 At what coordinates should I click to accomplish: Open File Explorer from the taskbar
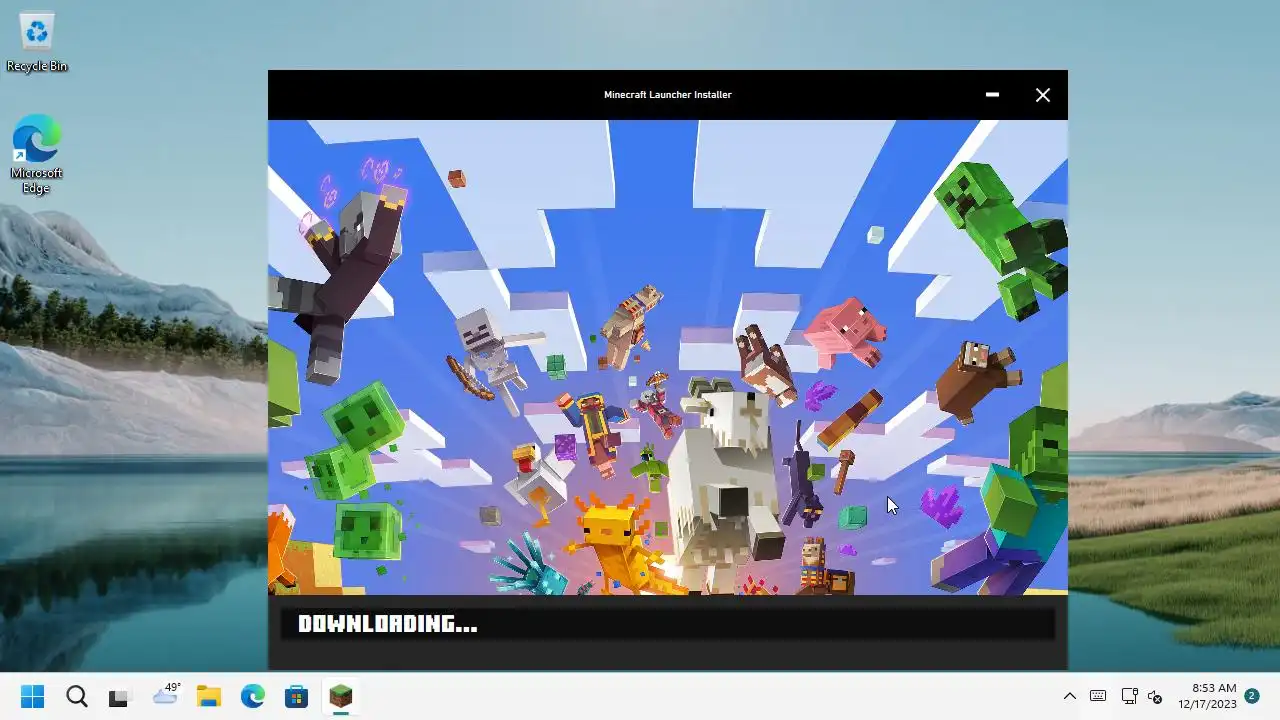click(x=208, y=696)
